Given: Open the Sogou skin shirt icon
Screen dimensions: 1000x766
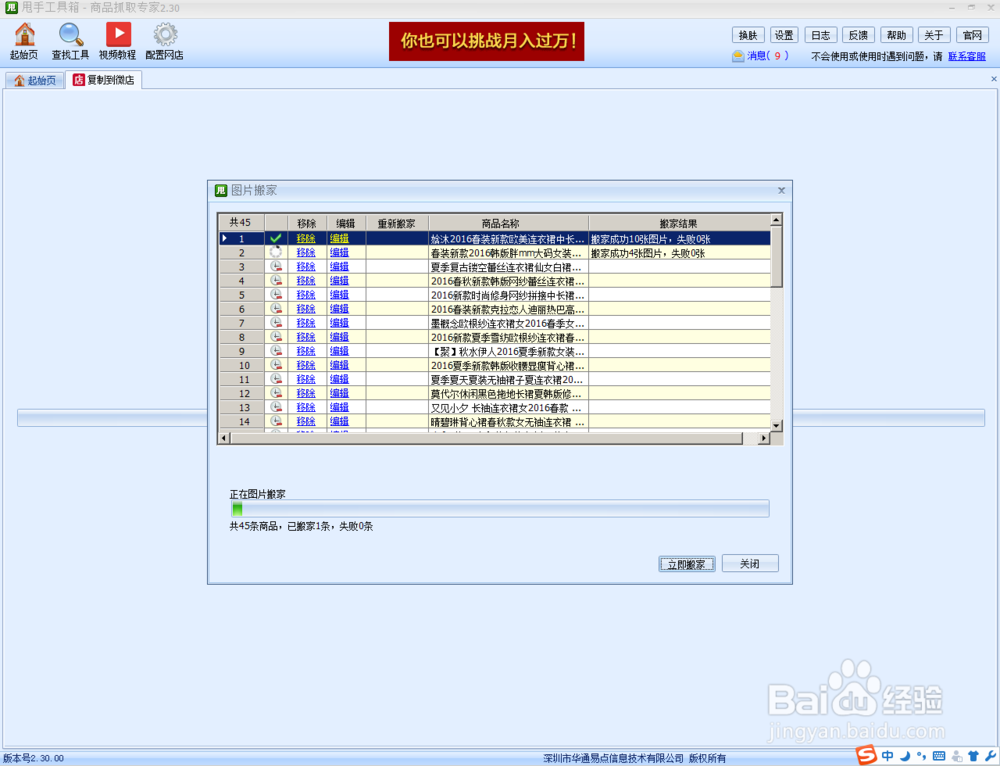Looking at the screenshot, I should (973, 756).
